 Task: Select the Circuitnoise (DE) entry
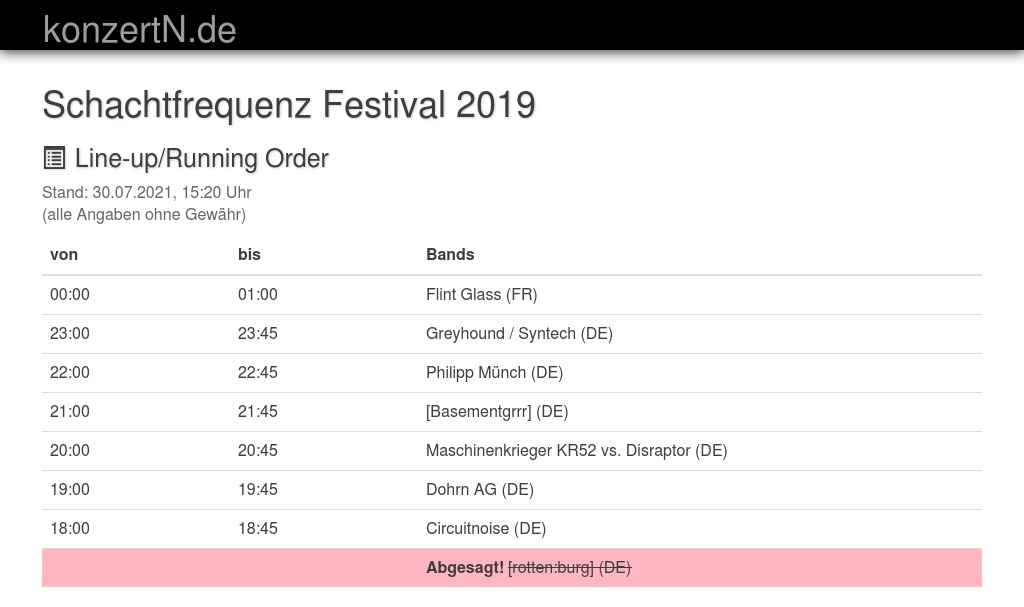click(x=485, y=528)
